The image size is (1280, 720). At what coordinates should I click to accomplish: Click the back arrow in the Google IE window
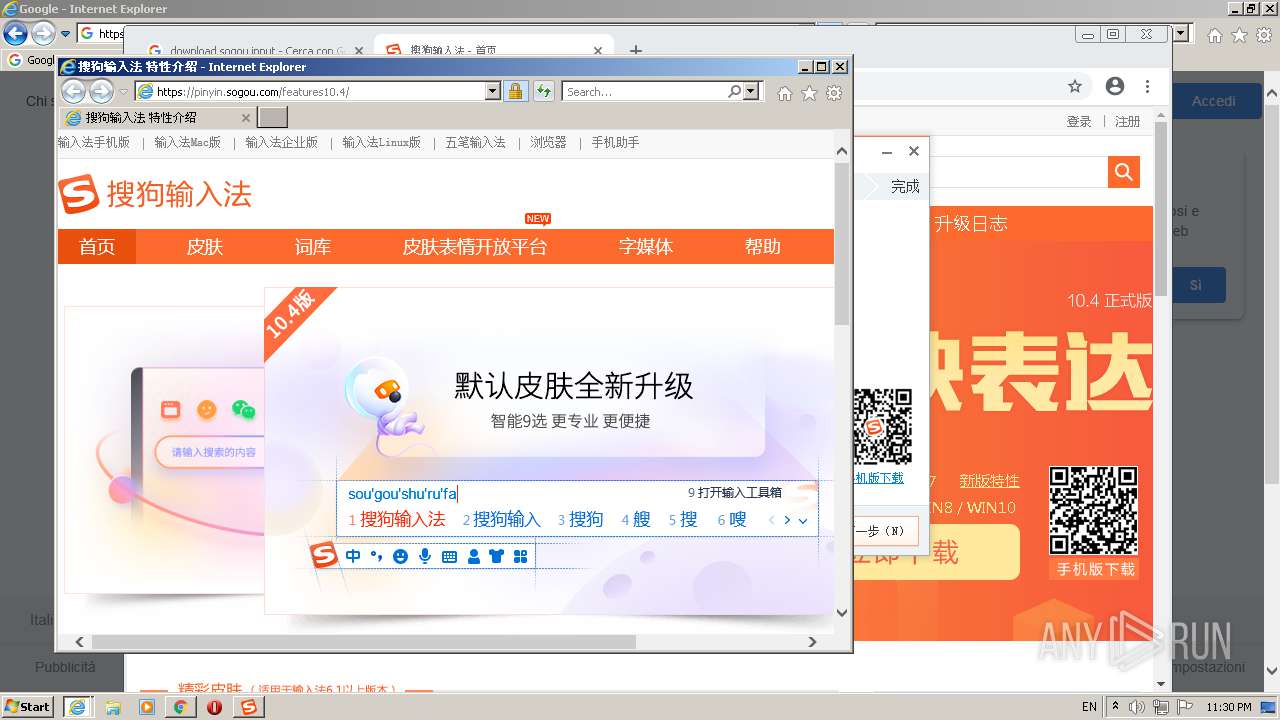pos(15,34)
